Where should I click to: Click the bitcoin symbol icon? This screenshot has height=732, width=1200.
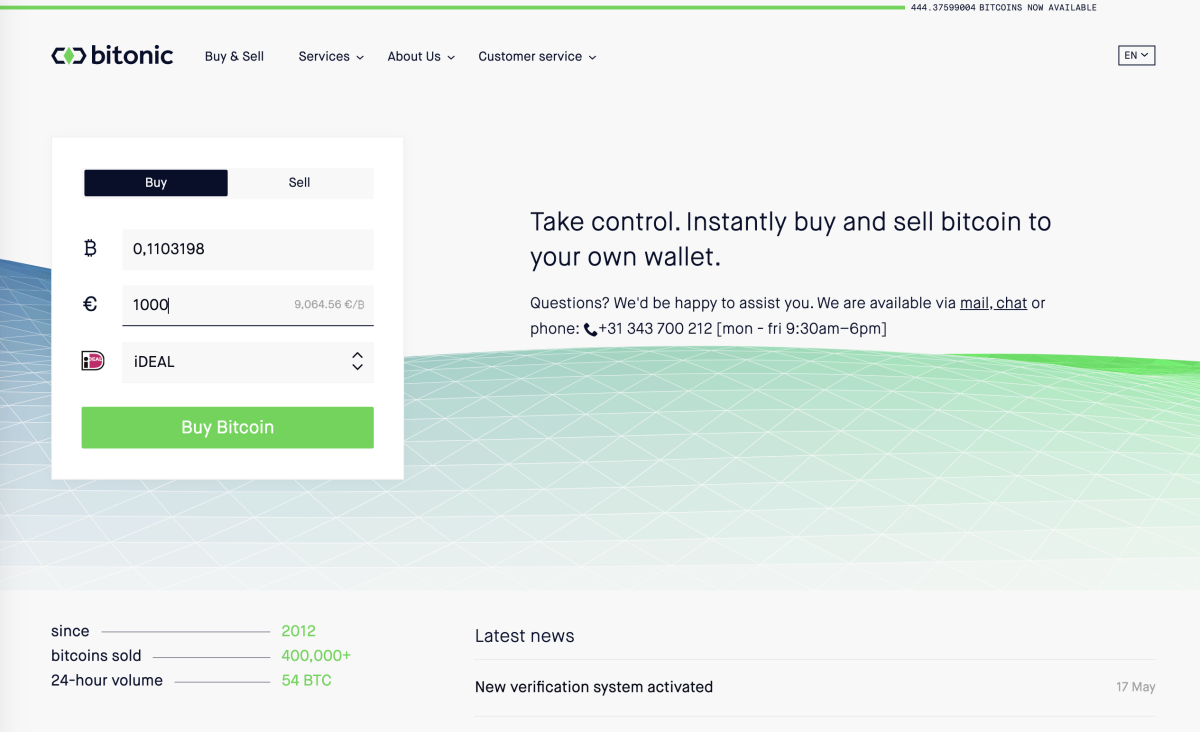point(90,249)
